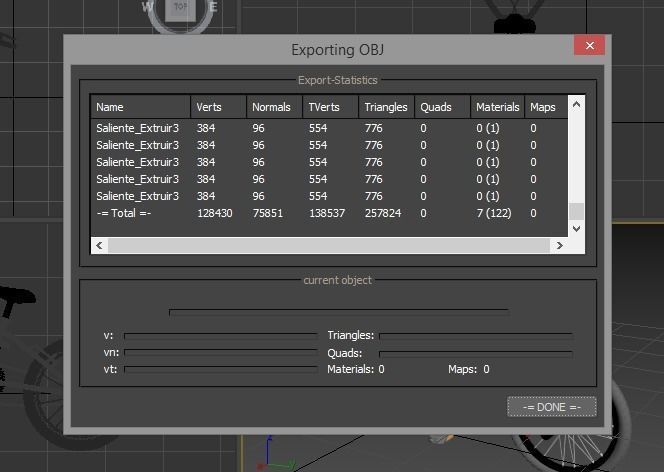Click the Triangles column header
Image resolution: width=664 pixels, height=472 pixels.
pos(386,107)
